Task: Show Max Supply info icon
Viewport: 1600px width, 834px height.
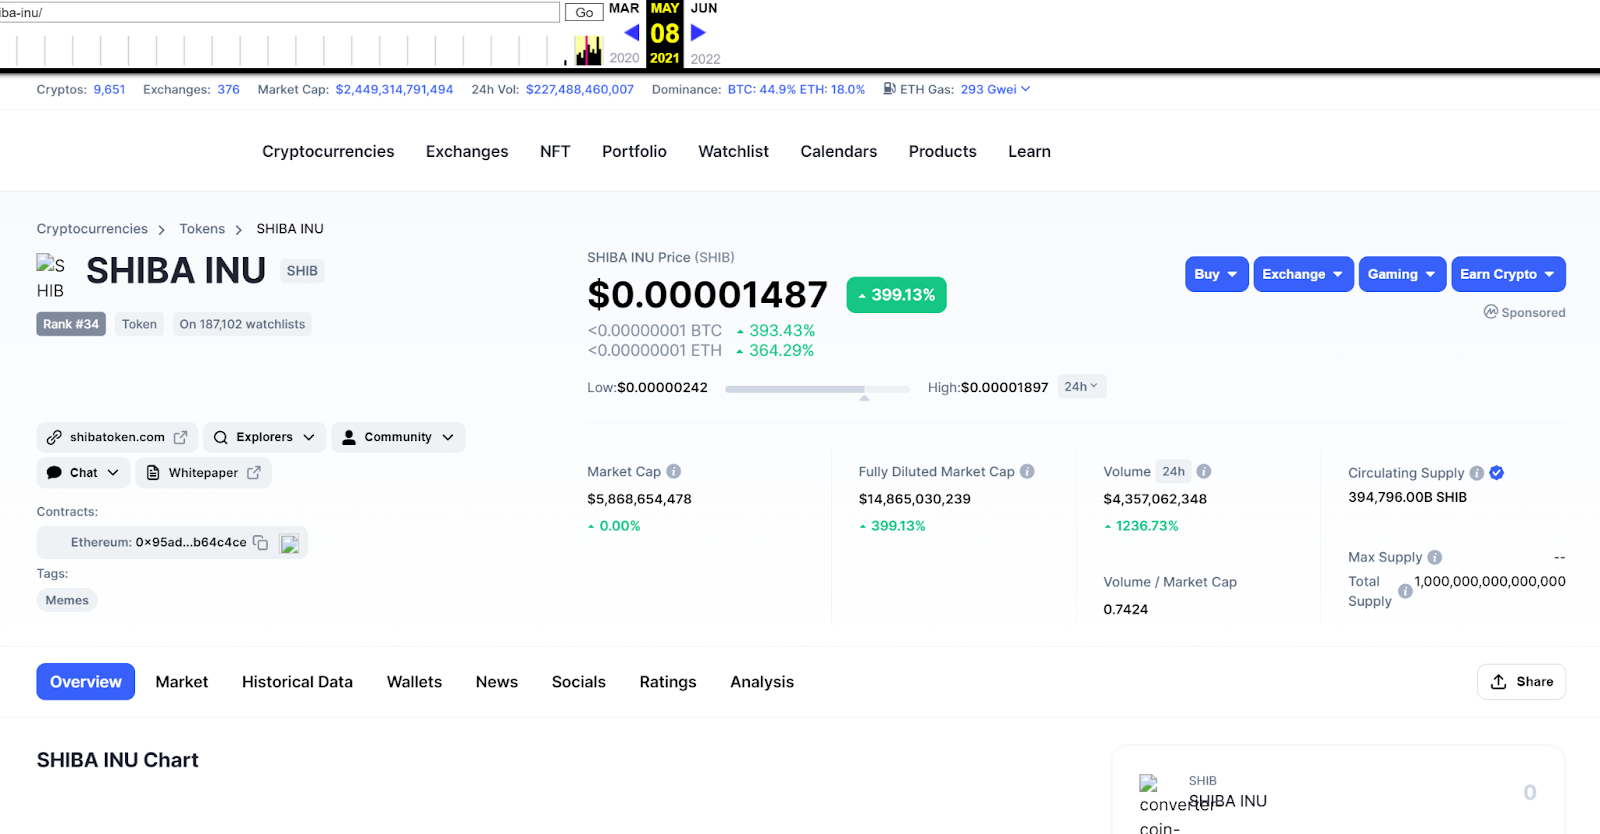Action: click(x=1435, y=557)
